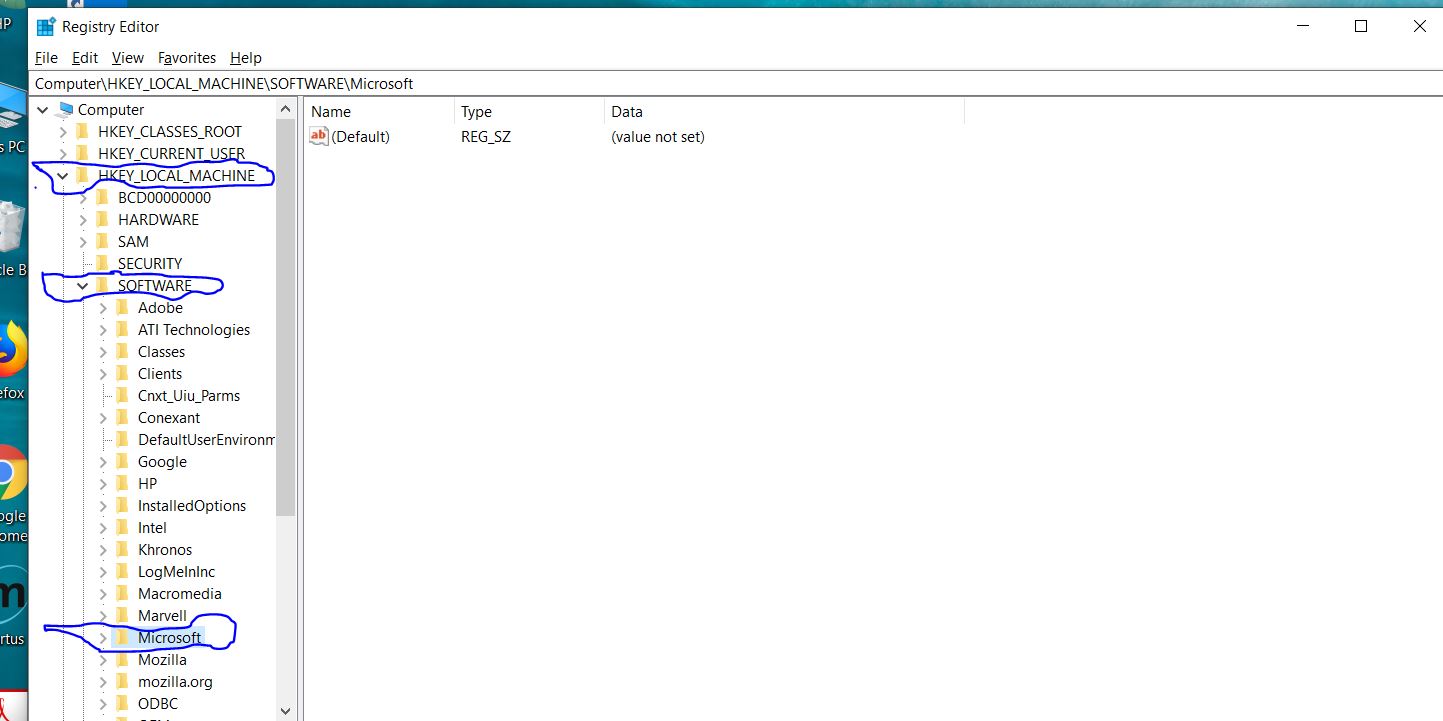Click the SOFTWARE folder icon
Image resolution: width=1443 pixels, height=721 pixels.
[x=102, y=286]
